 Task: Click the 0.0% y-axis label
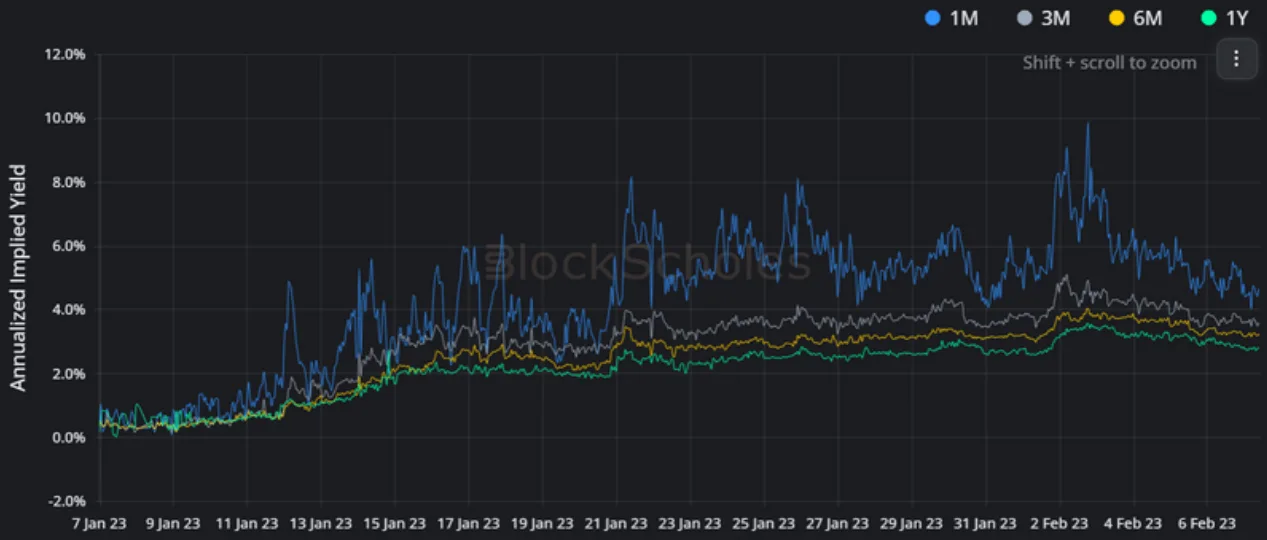[x=68, y=438]
